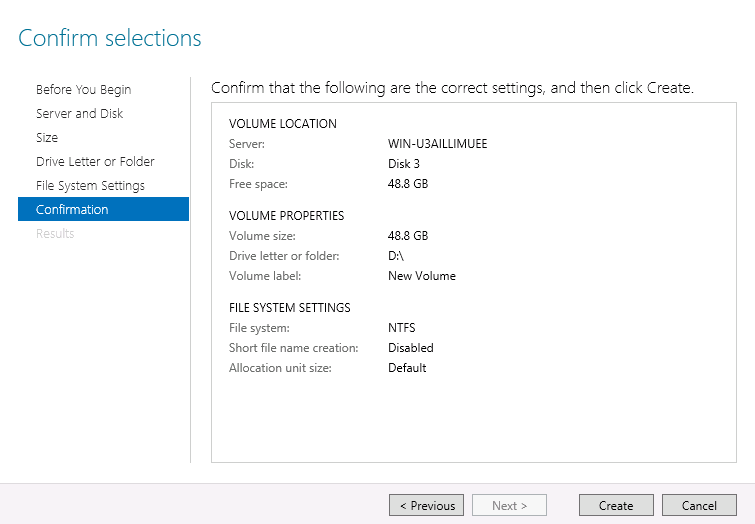Click the Free space value
This screenshot has height=524, width=755.
[408, 184]
